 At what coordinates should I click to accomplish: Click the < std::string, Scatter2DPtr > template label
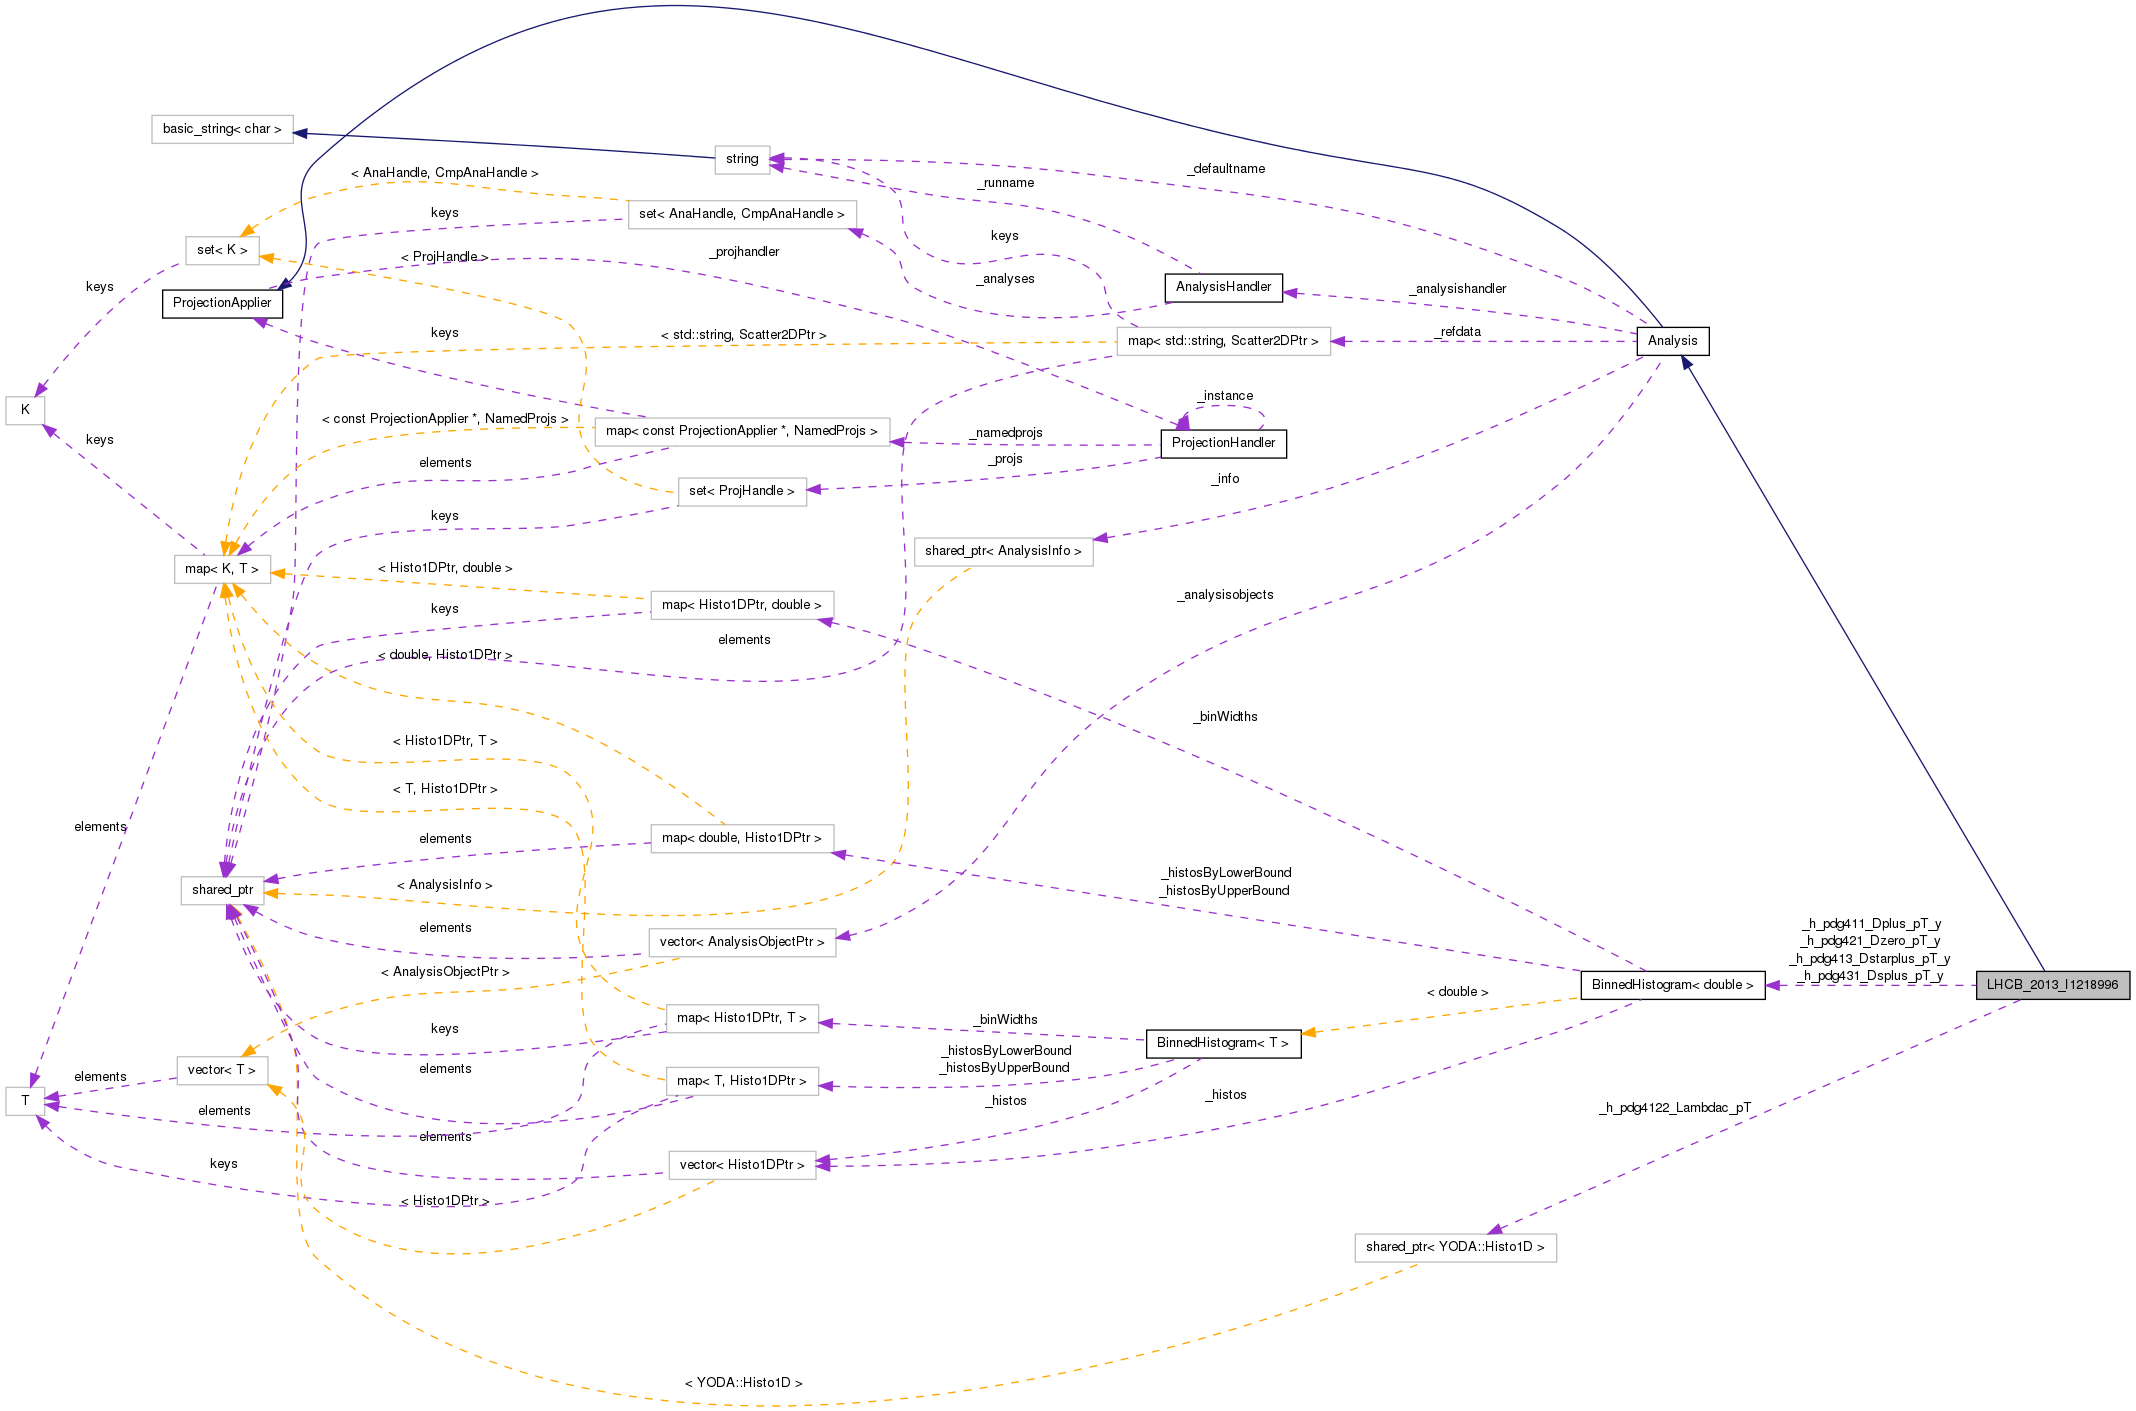point(743,335)
